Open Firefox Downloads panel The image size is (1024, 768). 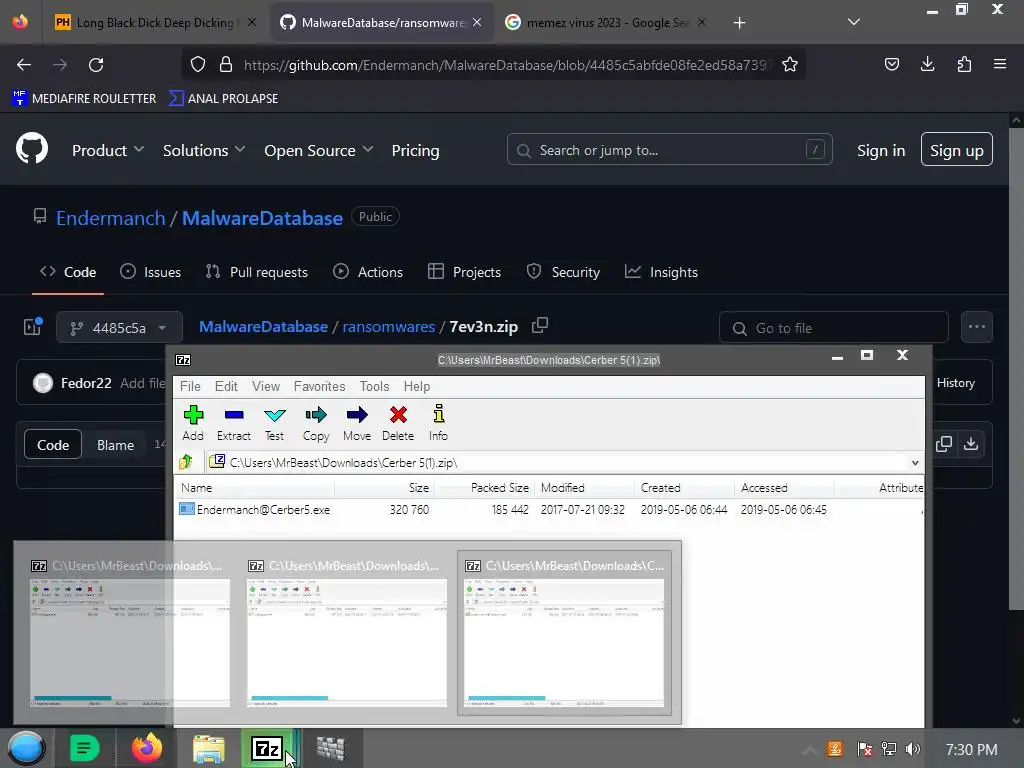(x=927, y=64)
